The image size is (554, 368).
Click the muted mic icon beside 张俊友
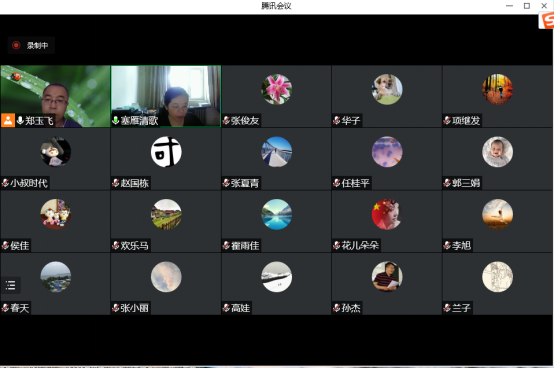226,121
